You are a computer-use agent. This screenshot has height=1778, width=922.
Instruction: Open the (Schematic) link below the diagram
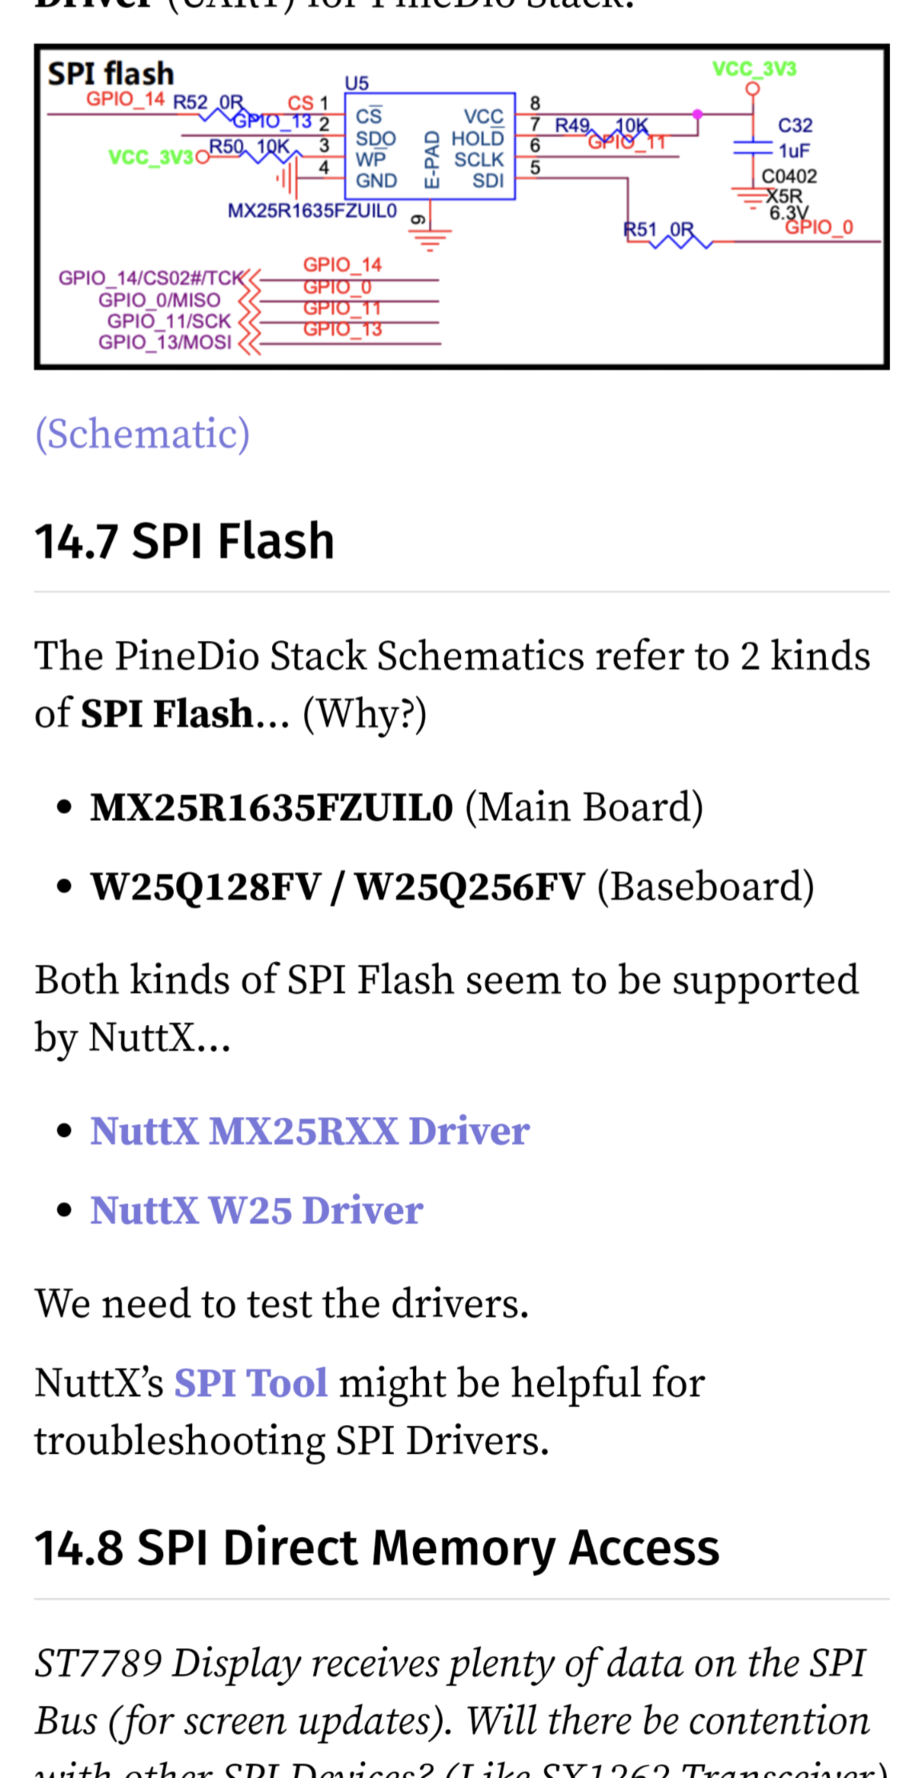coord(142,434)
